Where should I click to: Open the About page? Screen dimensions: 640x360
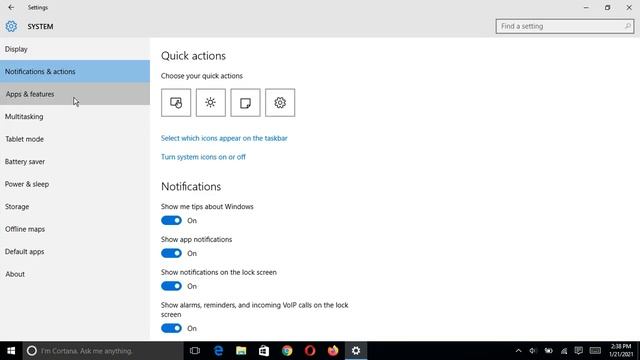75,274
